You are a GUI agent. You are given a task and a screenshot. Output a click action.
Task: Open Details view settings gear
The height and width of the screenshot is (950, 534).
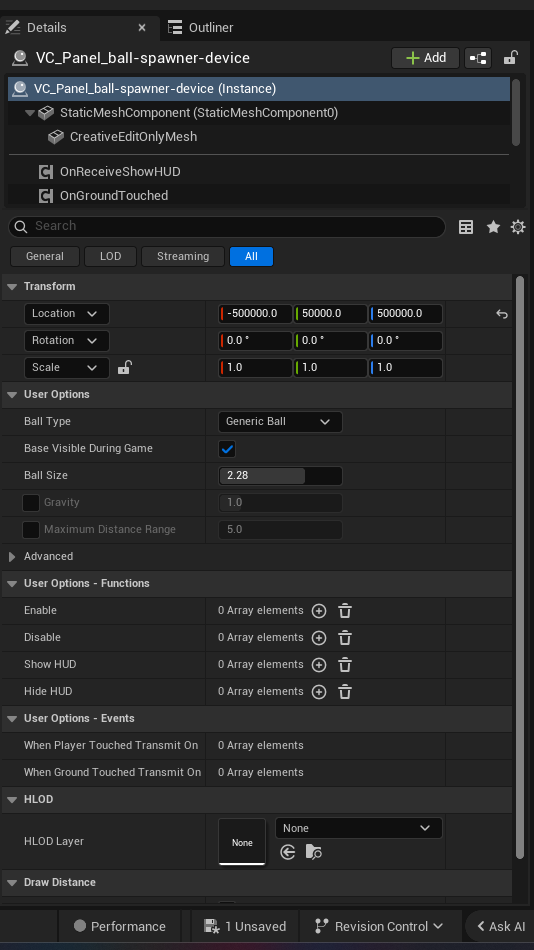click(x=518, y=227)
